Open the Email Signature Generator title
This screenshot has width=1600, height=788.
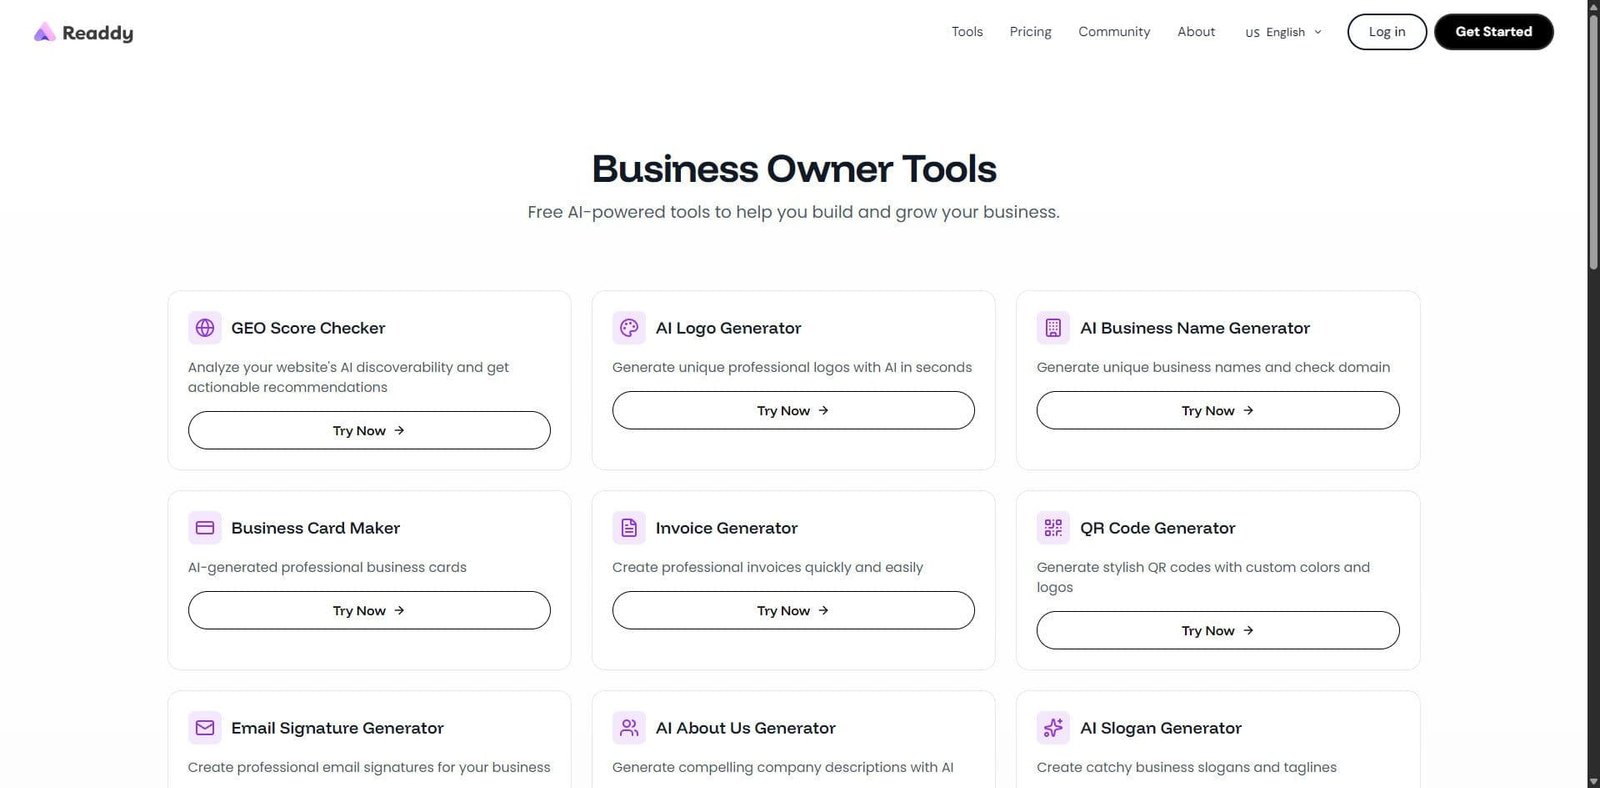[x=337, y=728]
